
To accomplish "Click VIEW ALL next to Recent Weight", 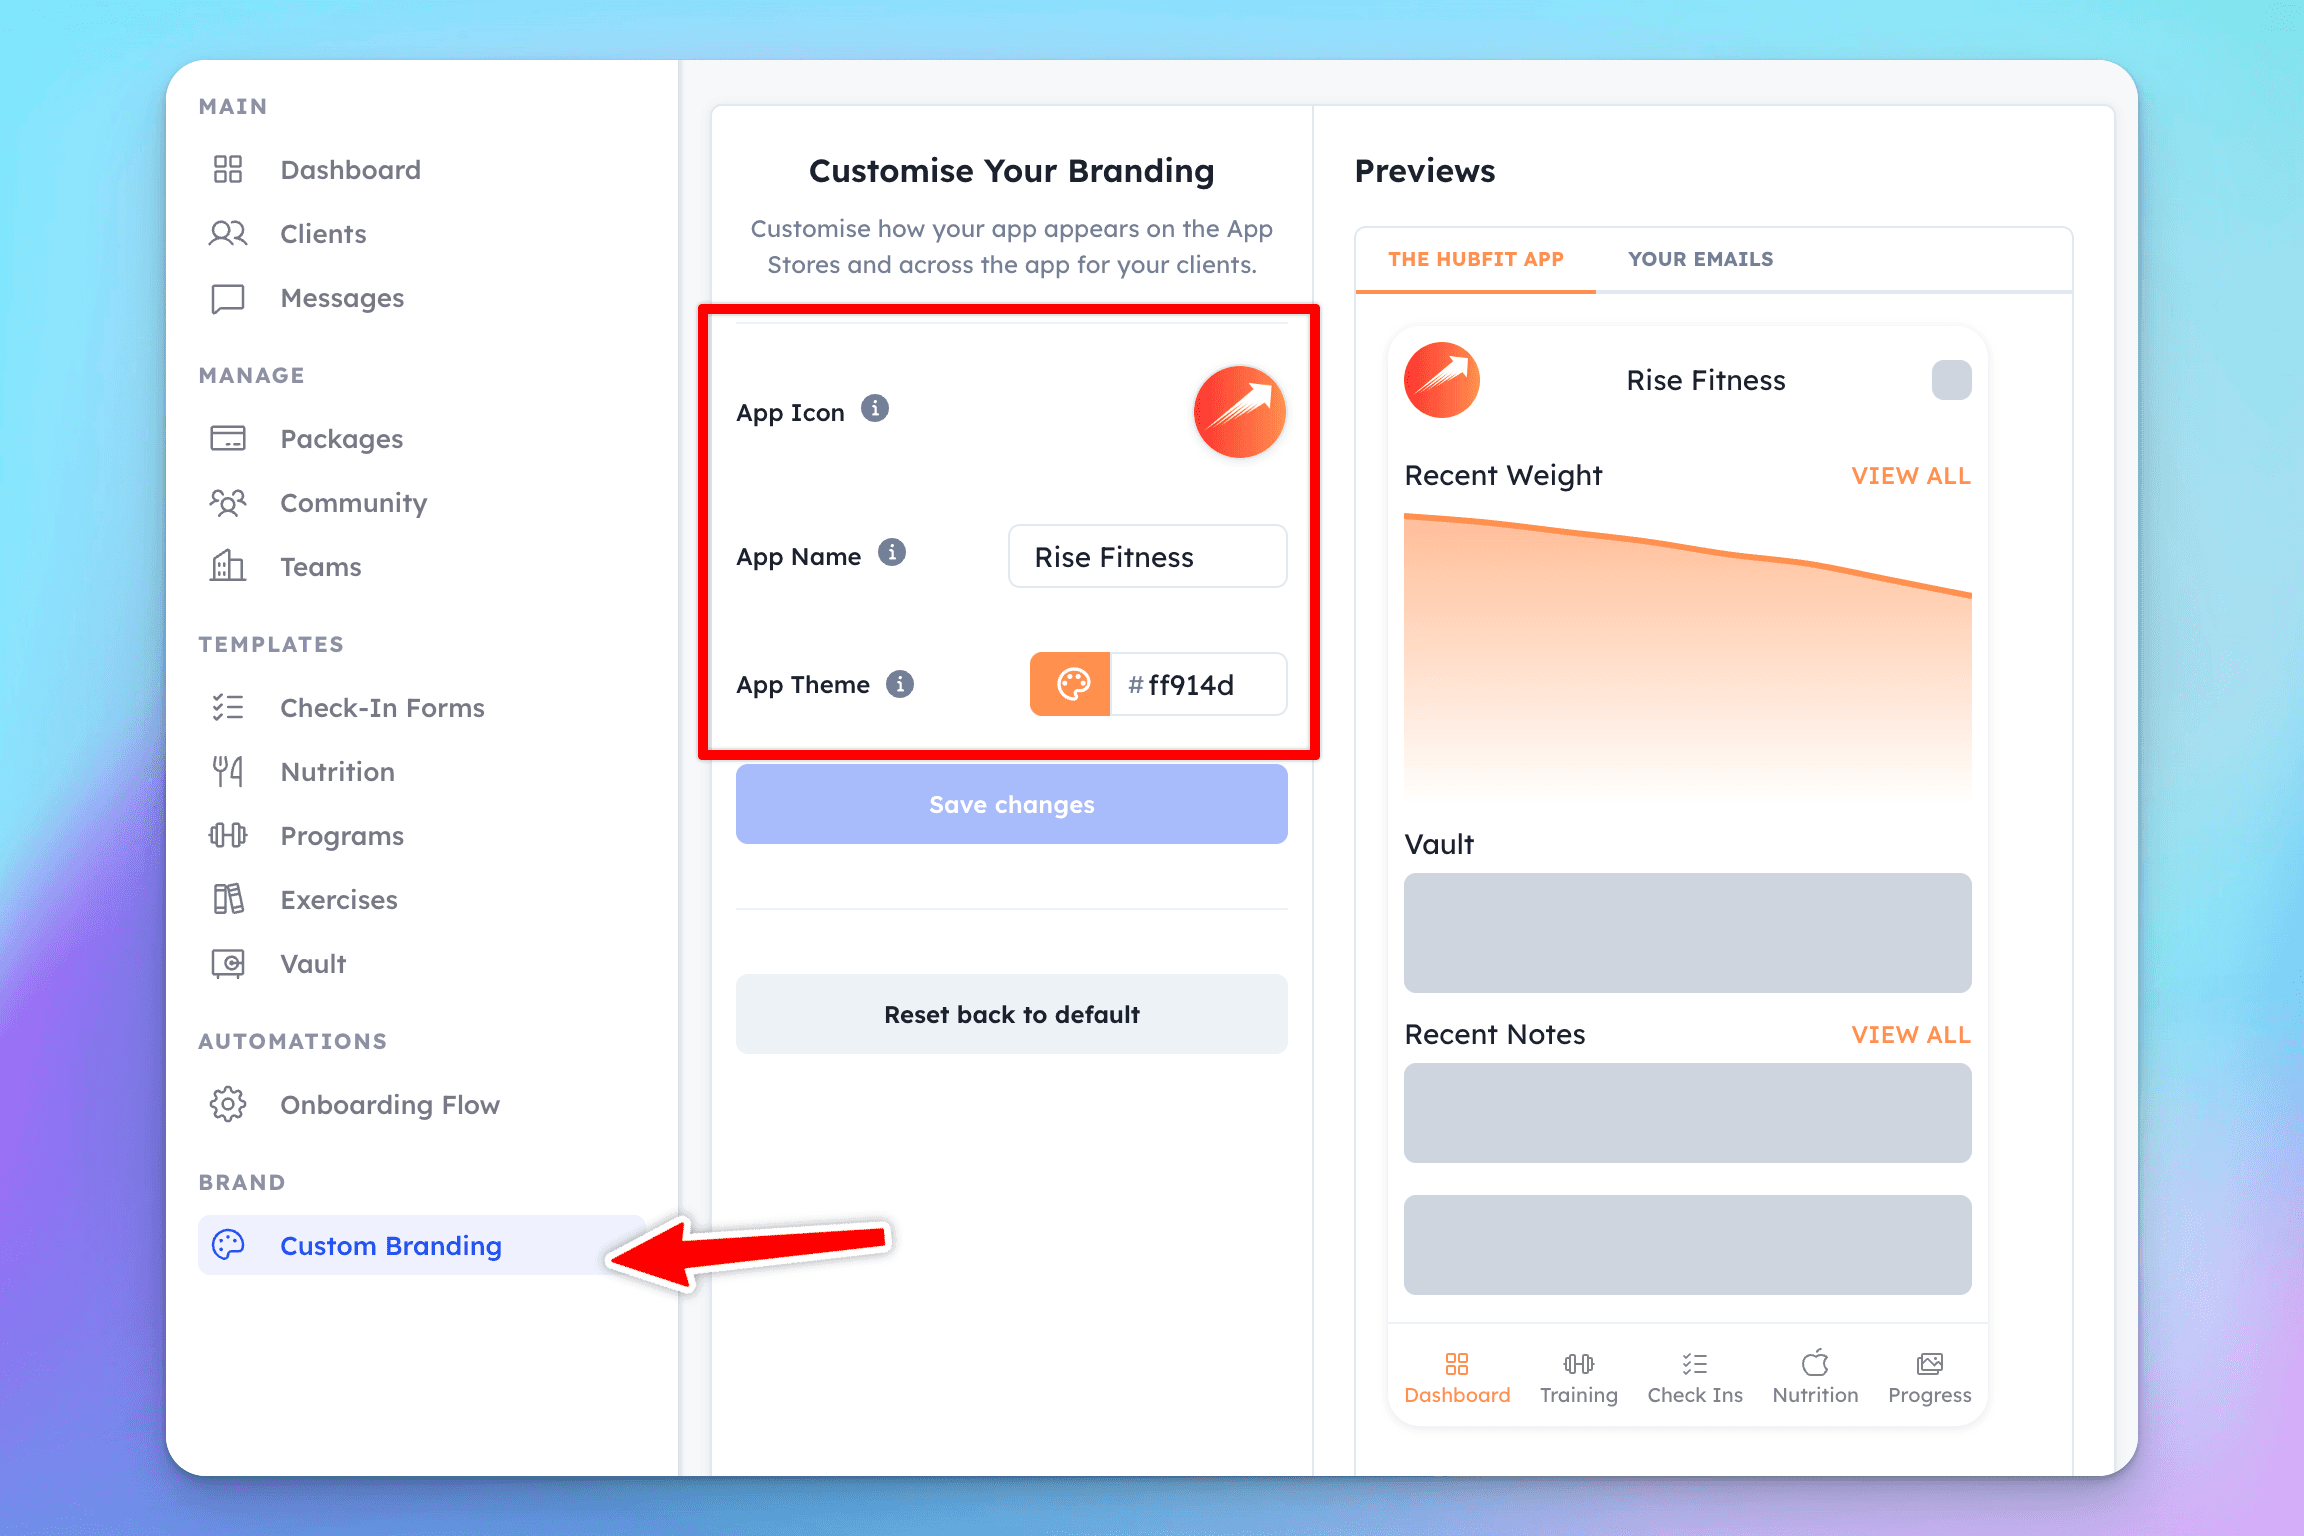I will coord(1908,477).
